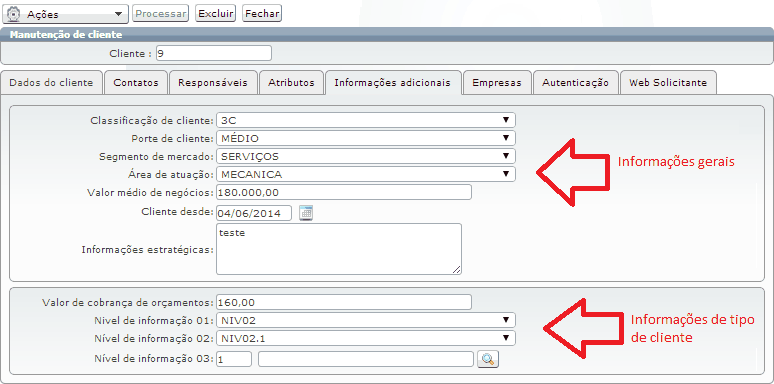The height and width of the screenshot is (384, 774).
Task: Expand Nível de informação 02 dropdown
Action: 366,338
